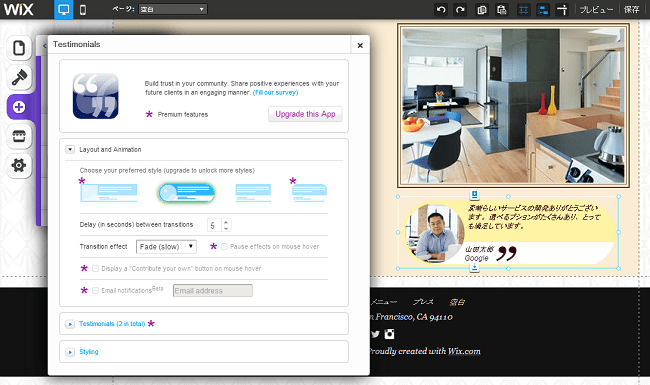Switch to desktop editor view
This screenshot has width=650, height=385.
[63, 10]
